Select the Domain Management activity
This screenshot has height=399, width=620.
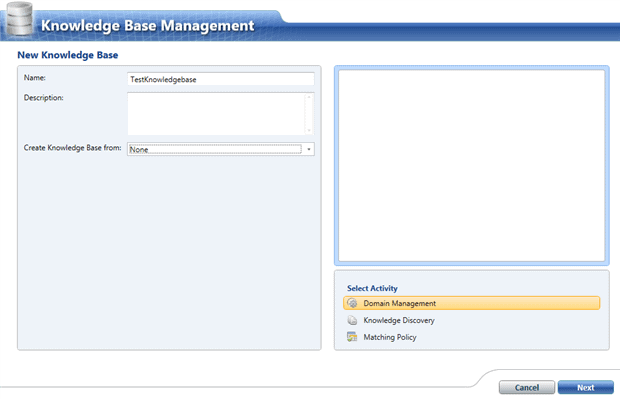[x=472, y=303]
